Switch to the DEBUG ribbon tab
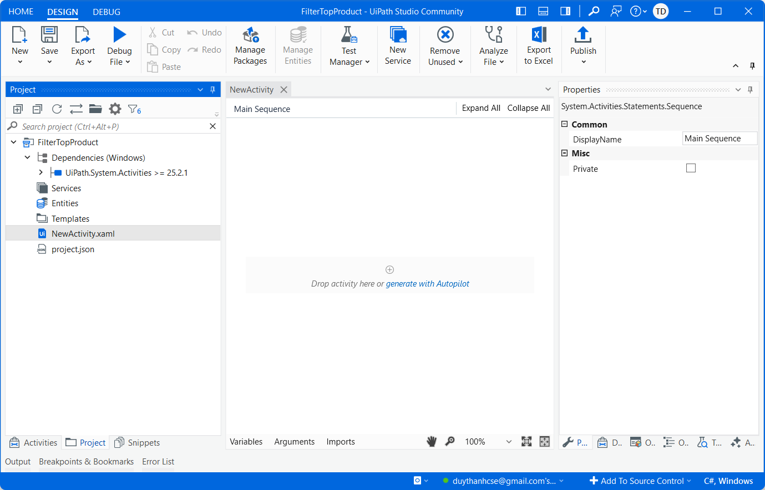765x490 pixels. (x=106, y=12)
